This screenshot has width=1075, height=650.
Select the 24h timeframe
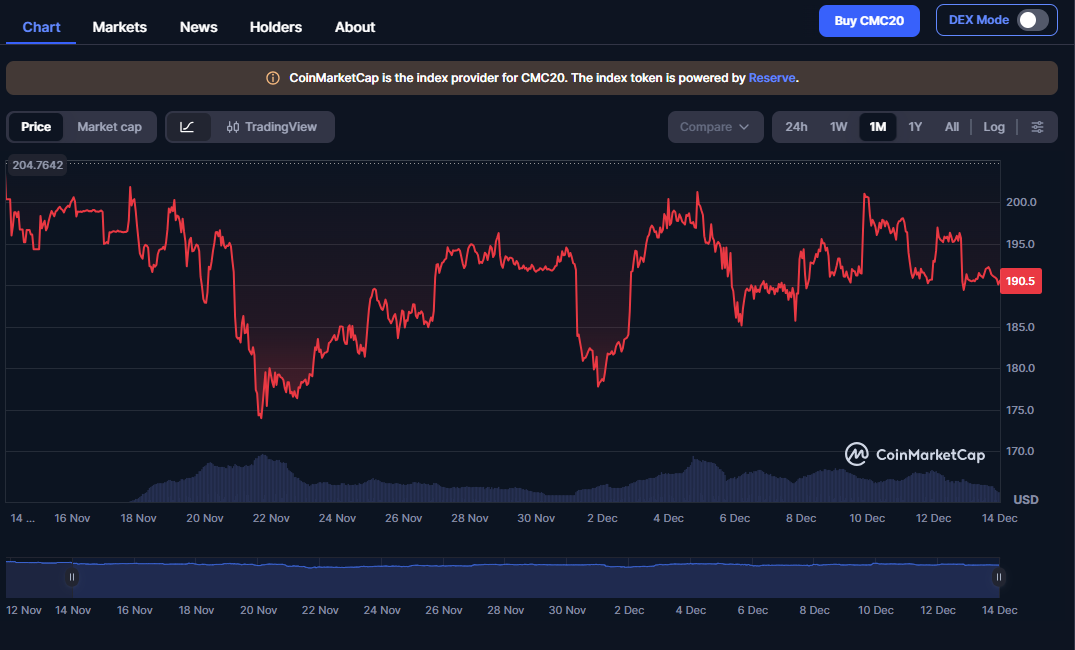[x=795, y=127]
